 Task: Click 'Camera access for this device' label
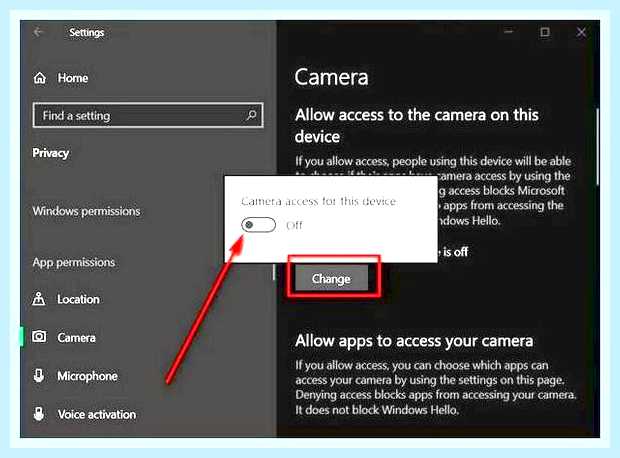click(x=318, y=201)
